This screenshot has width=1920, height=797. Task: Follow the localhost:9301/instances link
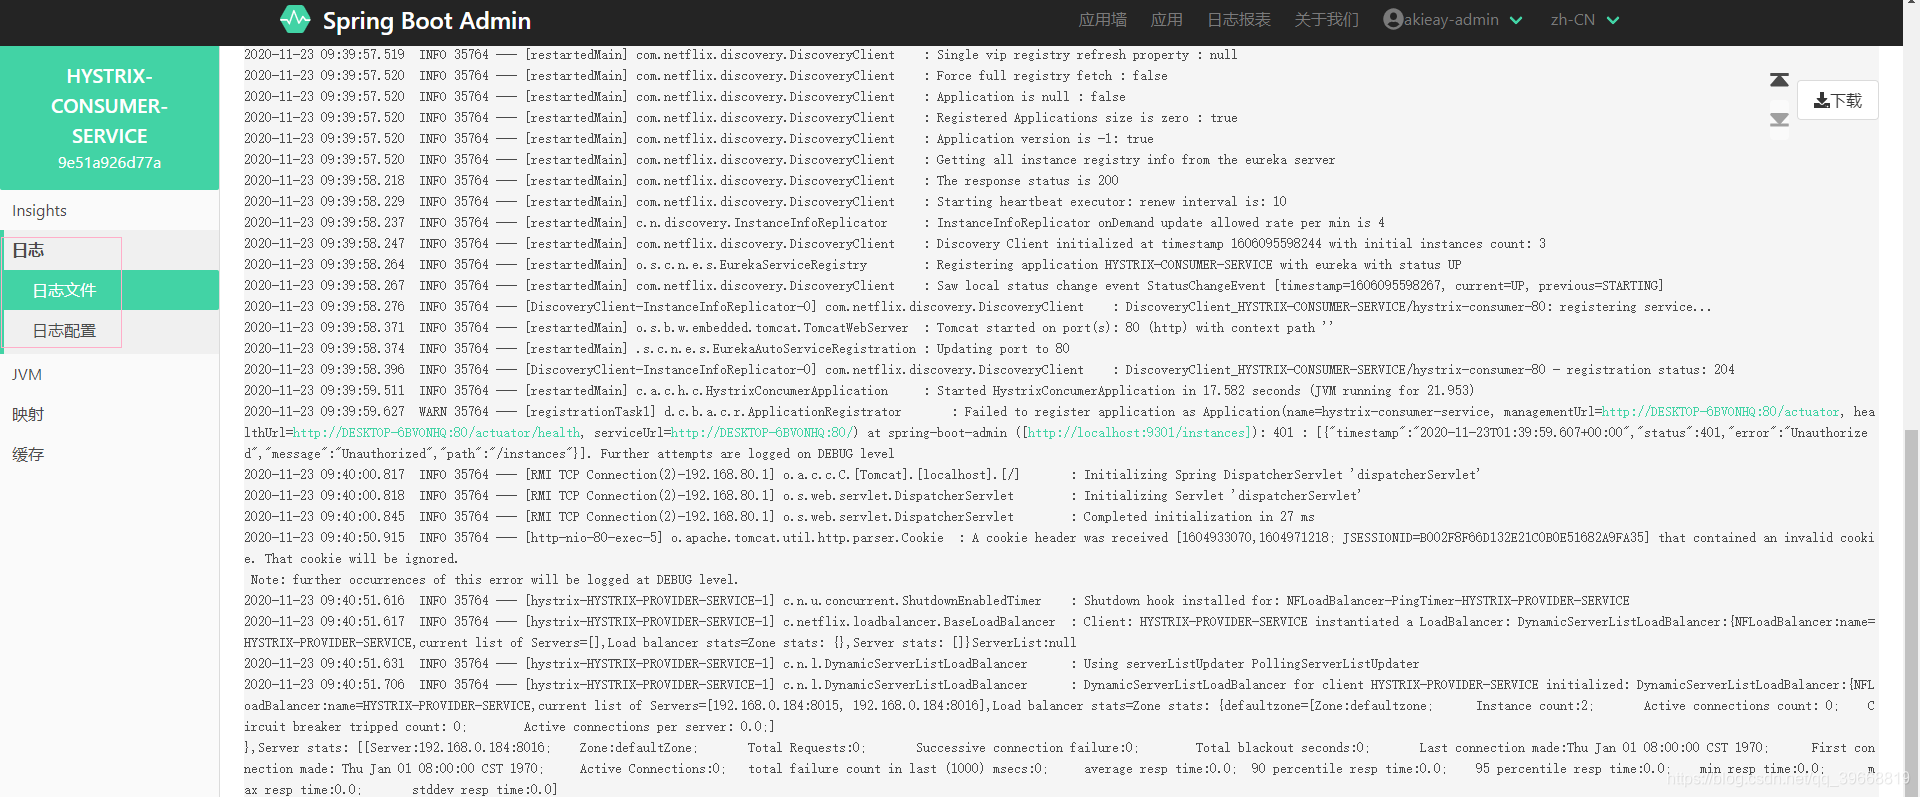click(x=1138, y=433)
